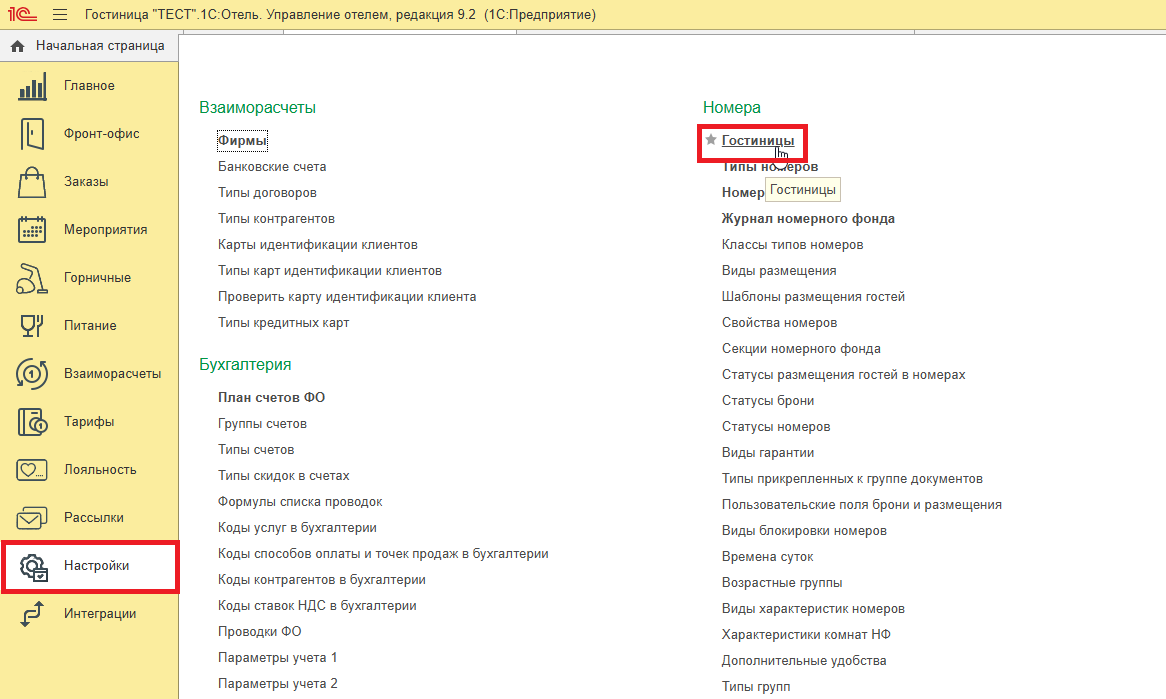
Task: Click the favorite star next to Гостиницы
Action: pos(711,140)
